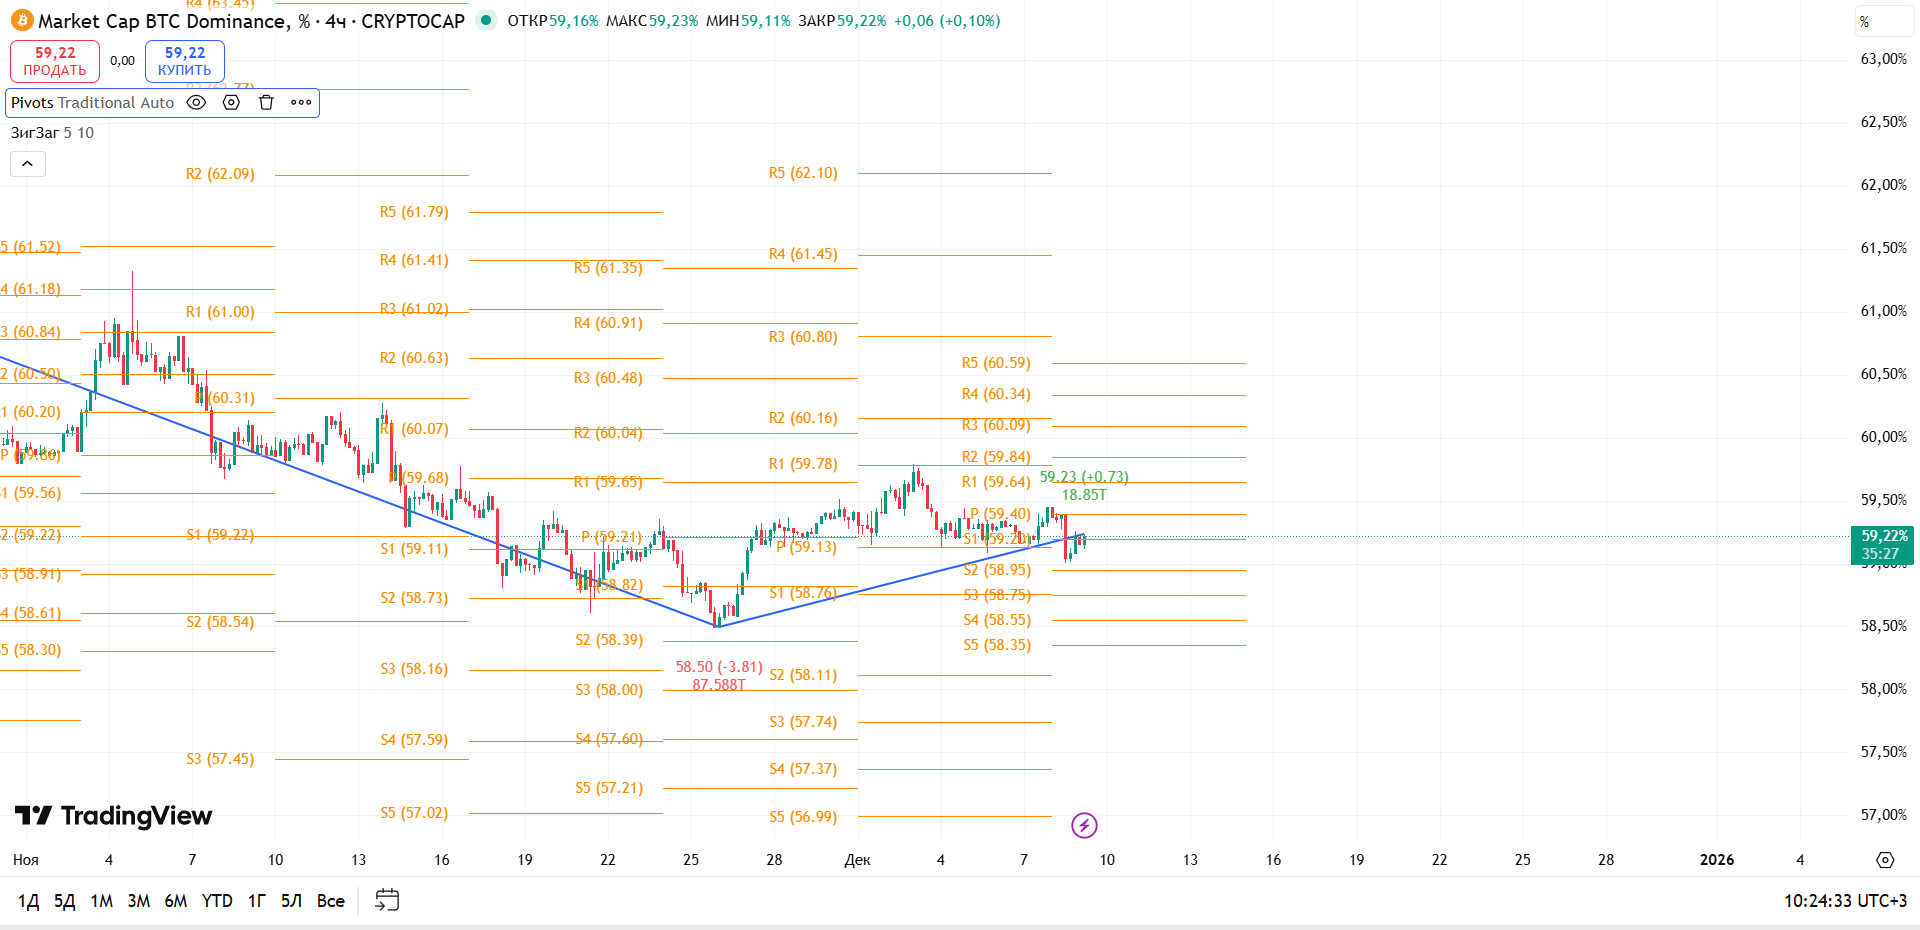Viewport: 1920px width, 930px height.
Task: Select the ЗигЗаг 5 10 indicator label
Action: click(x=52, y=132)
